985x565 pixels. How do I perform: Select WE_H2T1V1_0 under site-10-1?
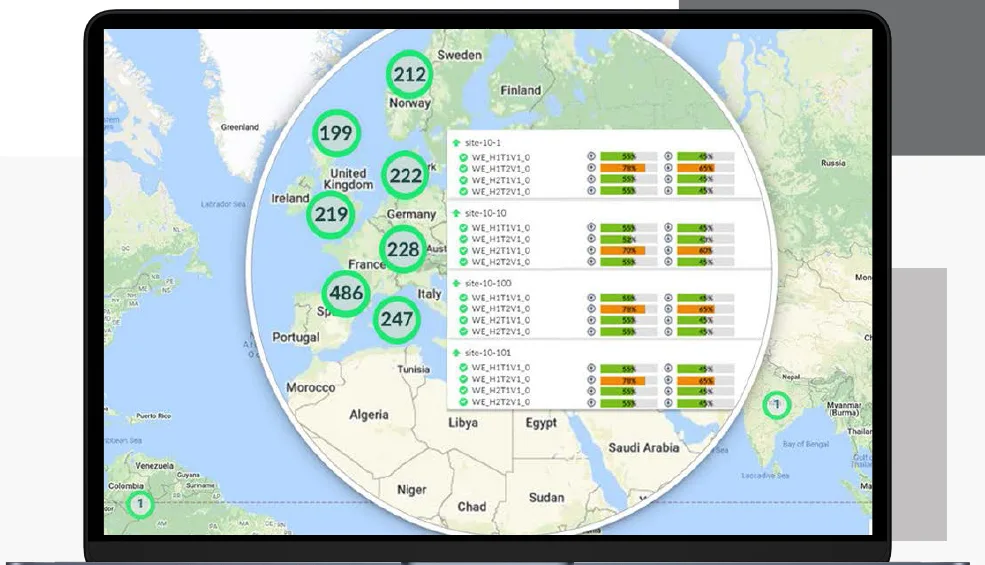tap(501, 180)
